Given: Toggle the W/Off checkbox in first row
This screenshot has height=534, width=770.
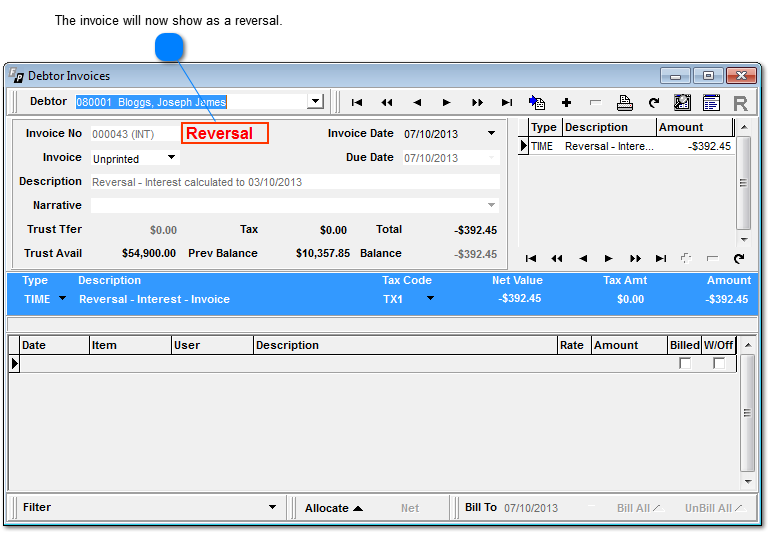Looking at the screenshot, I should coord(719,364).
